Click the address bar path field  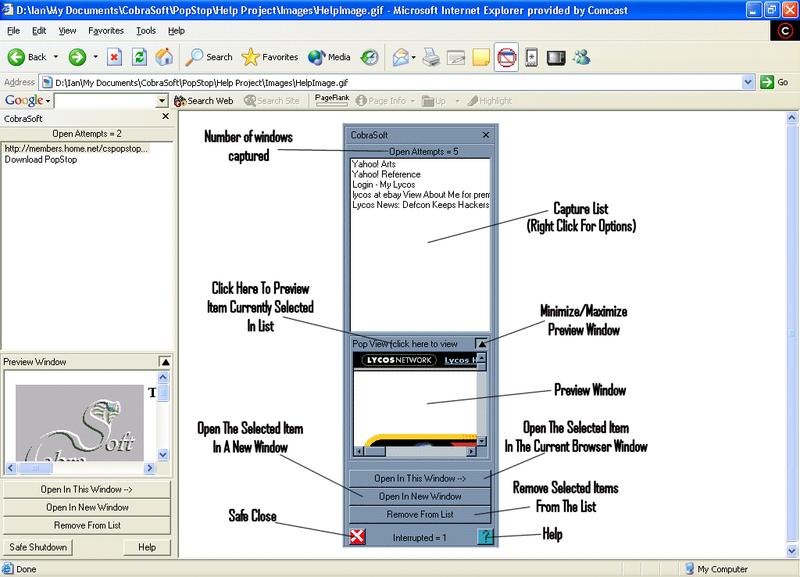[x=392, y=82]
